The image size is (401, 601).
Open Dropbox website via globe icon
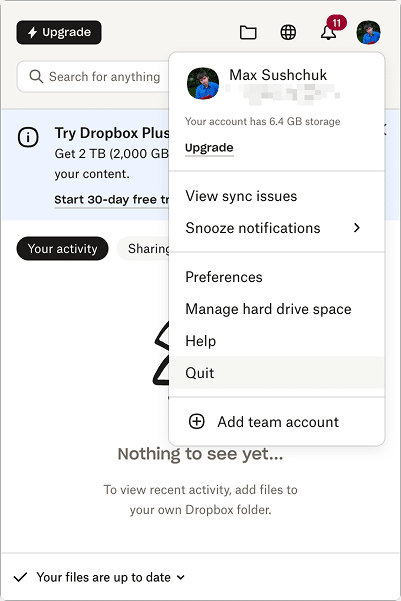(x=288, y=33)
